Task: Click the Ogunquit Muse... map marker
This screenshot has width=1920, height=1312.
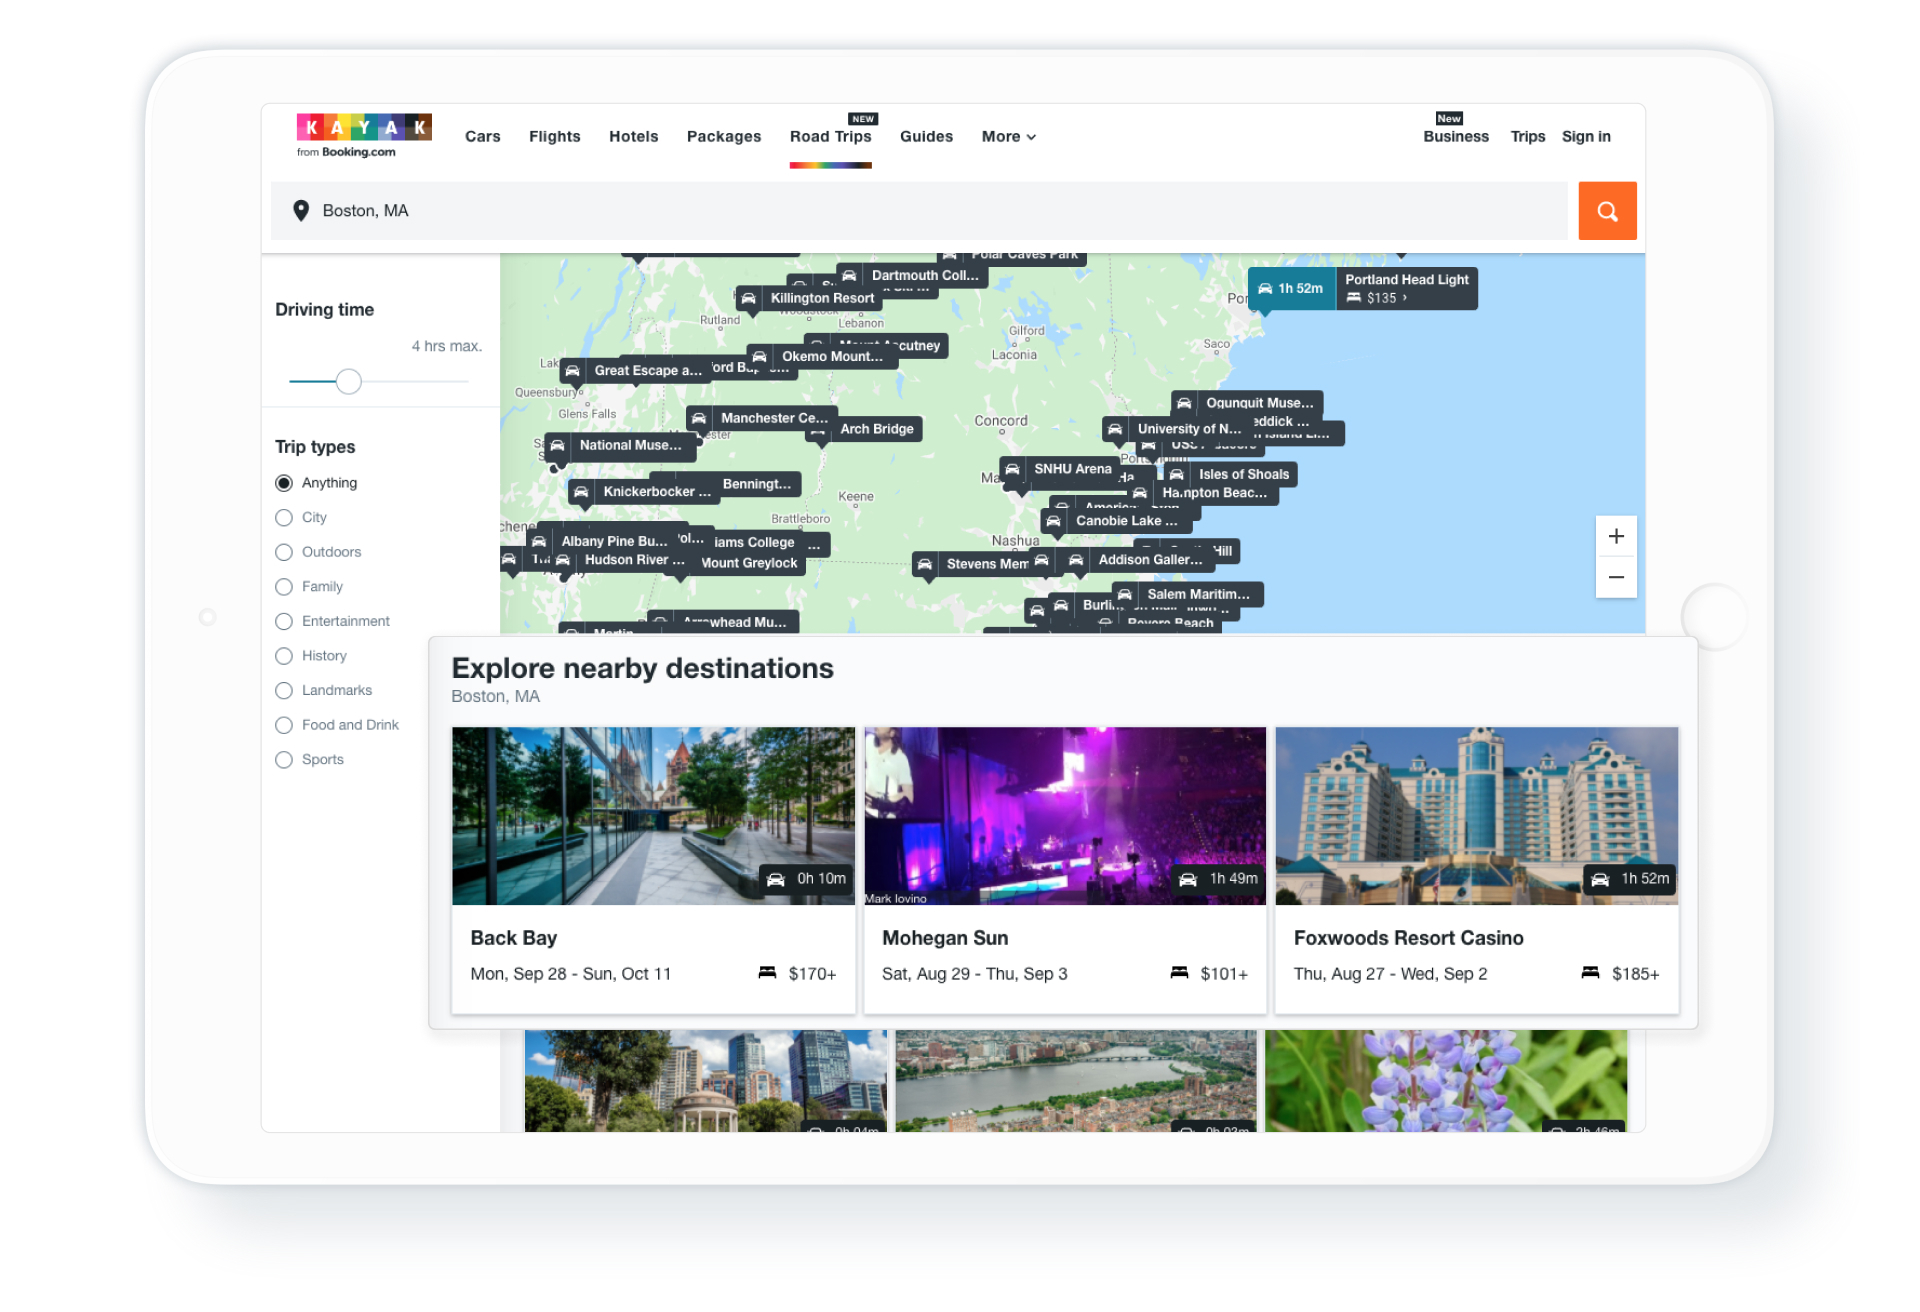Action: (1248, 403)
